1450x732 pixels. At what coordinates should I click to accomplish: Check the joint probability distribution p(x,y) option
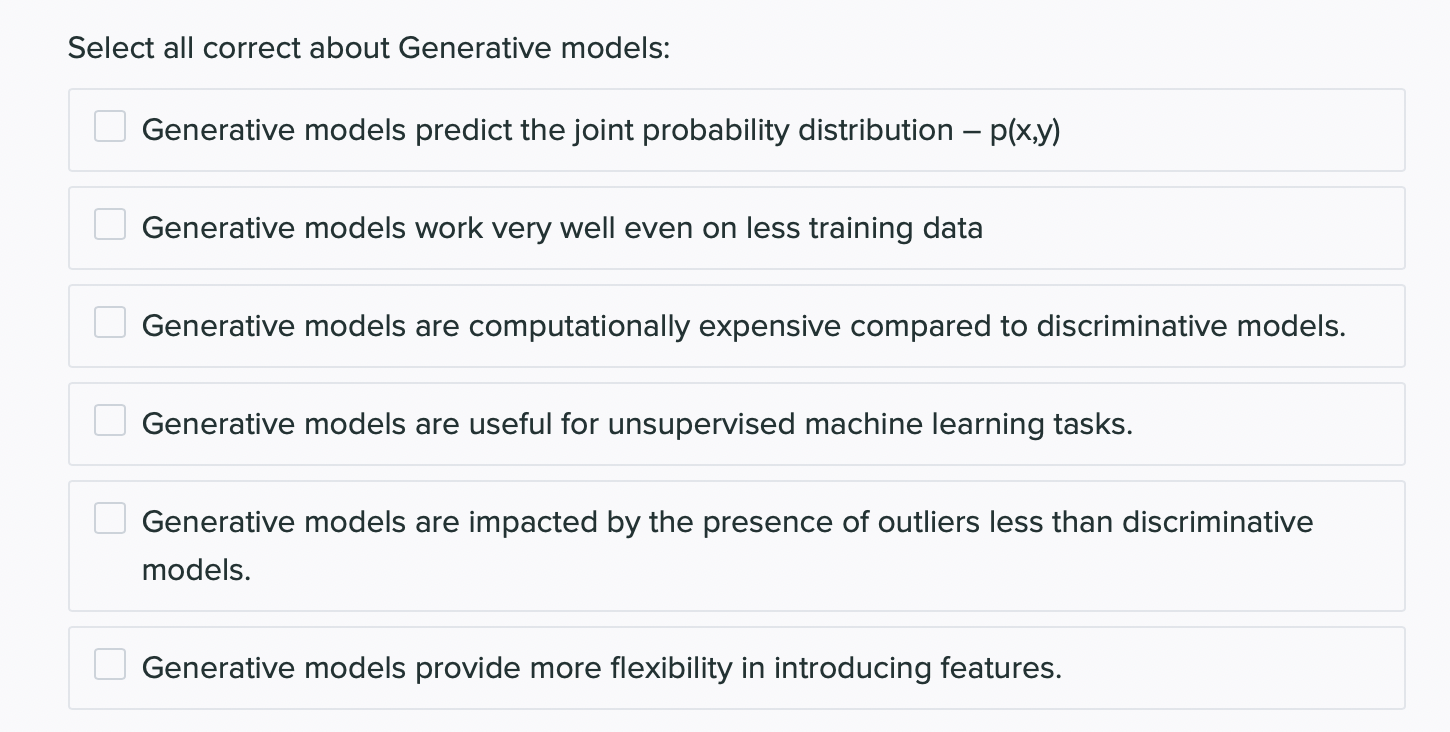tap(109, 126)
